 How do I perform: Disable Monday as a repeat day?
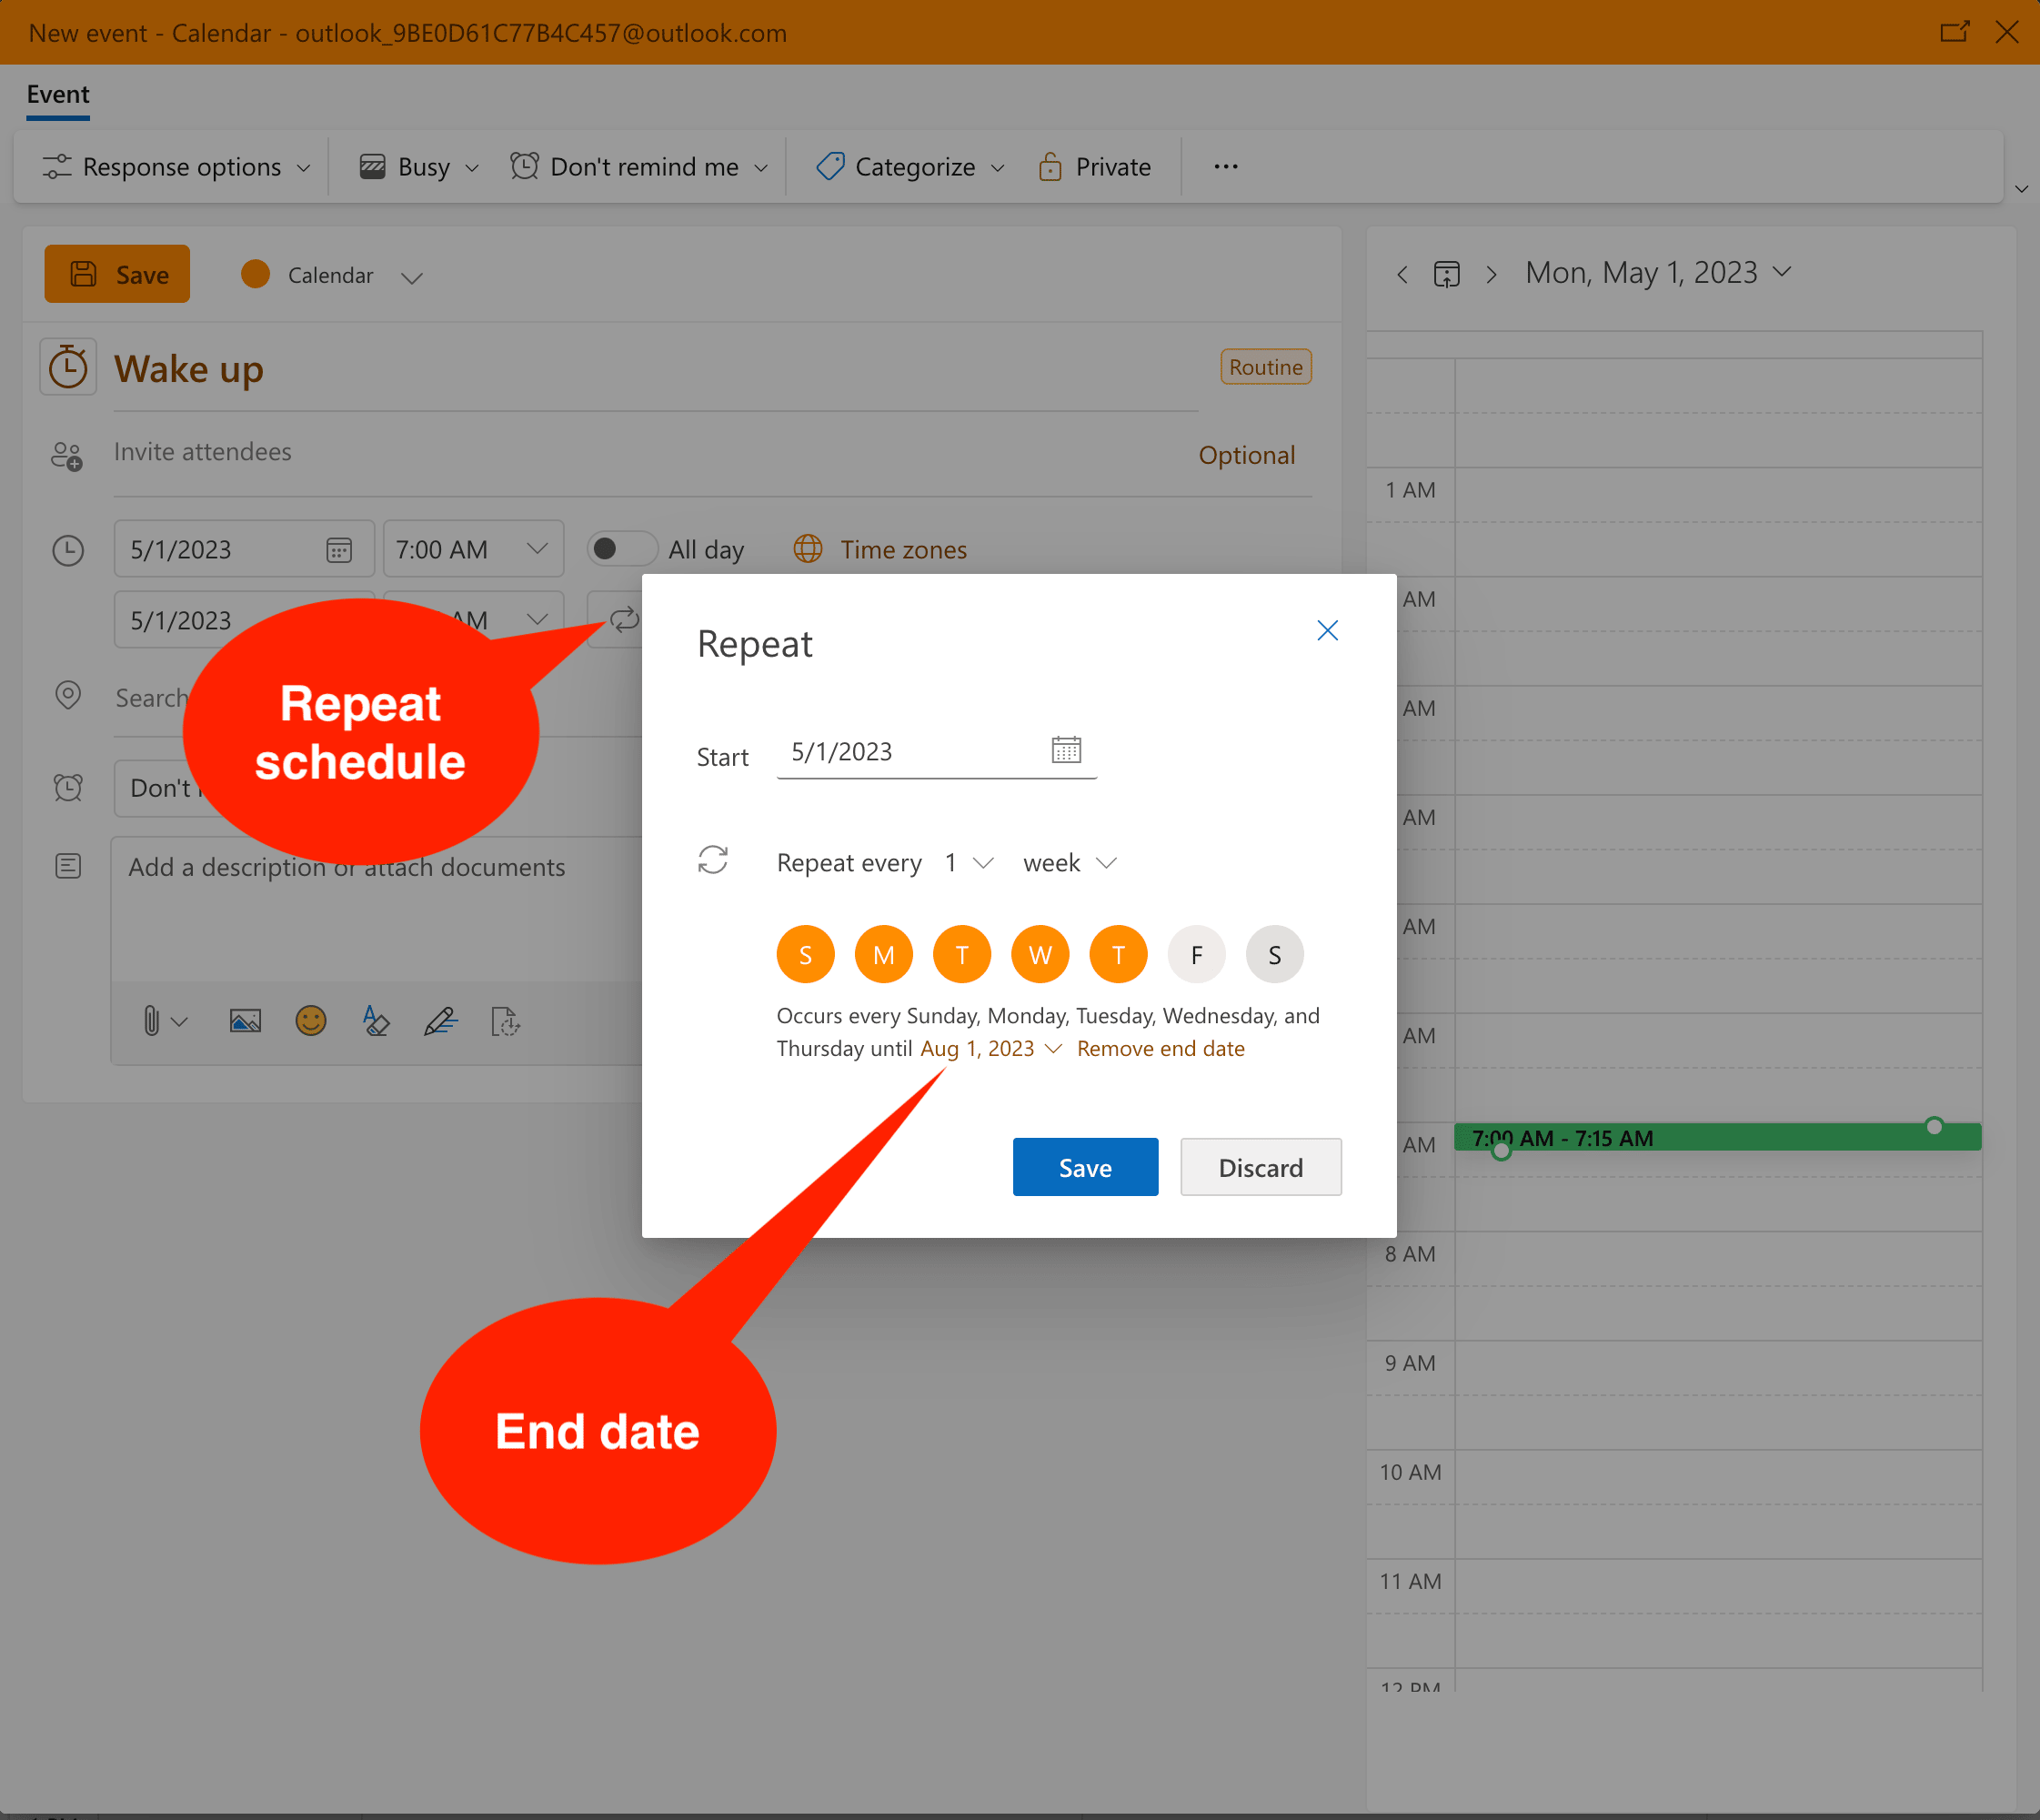pyautogui.click(x=883, y=953)
